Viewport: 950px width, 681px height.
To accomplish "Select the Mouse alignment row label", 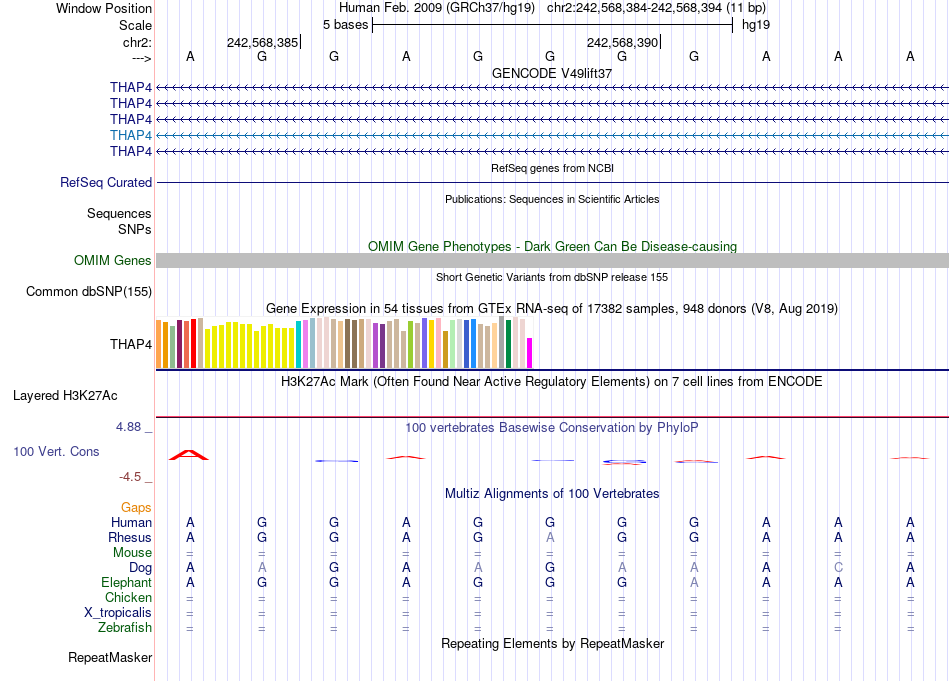I will [x=132, y=553].
